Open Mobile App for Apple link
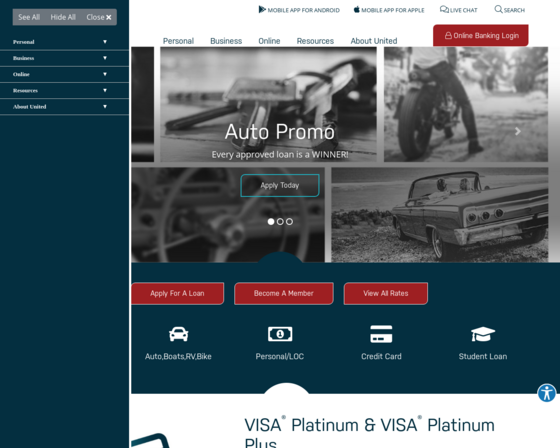Viewport: 560px width, 448px height. coord(389,10)
